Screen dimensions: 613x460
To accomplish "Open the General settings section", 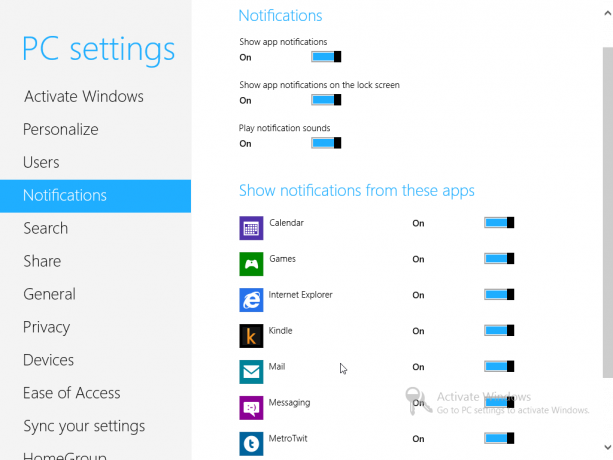I will point(49,294).
